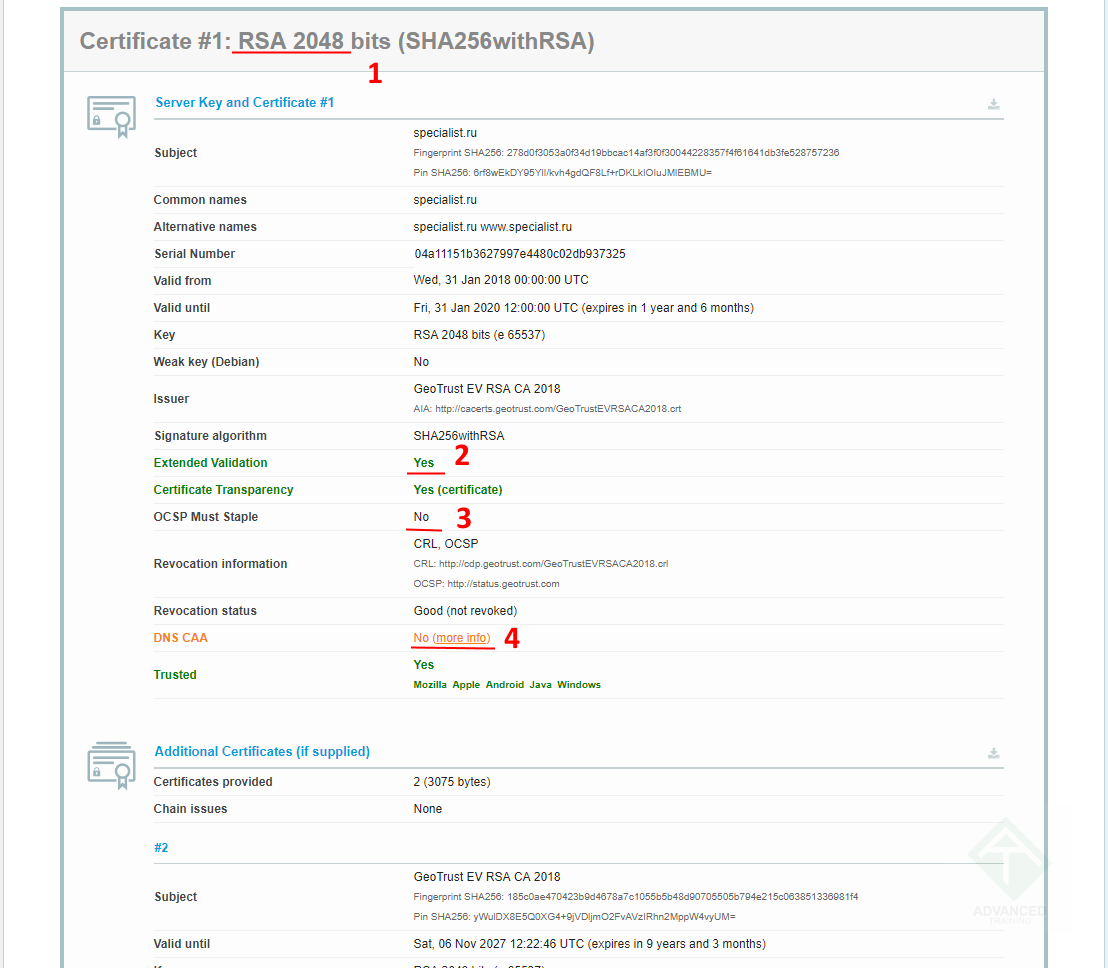Click the 'Additional Certificates (if supplied)' heading

tap(262, 751)
